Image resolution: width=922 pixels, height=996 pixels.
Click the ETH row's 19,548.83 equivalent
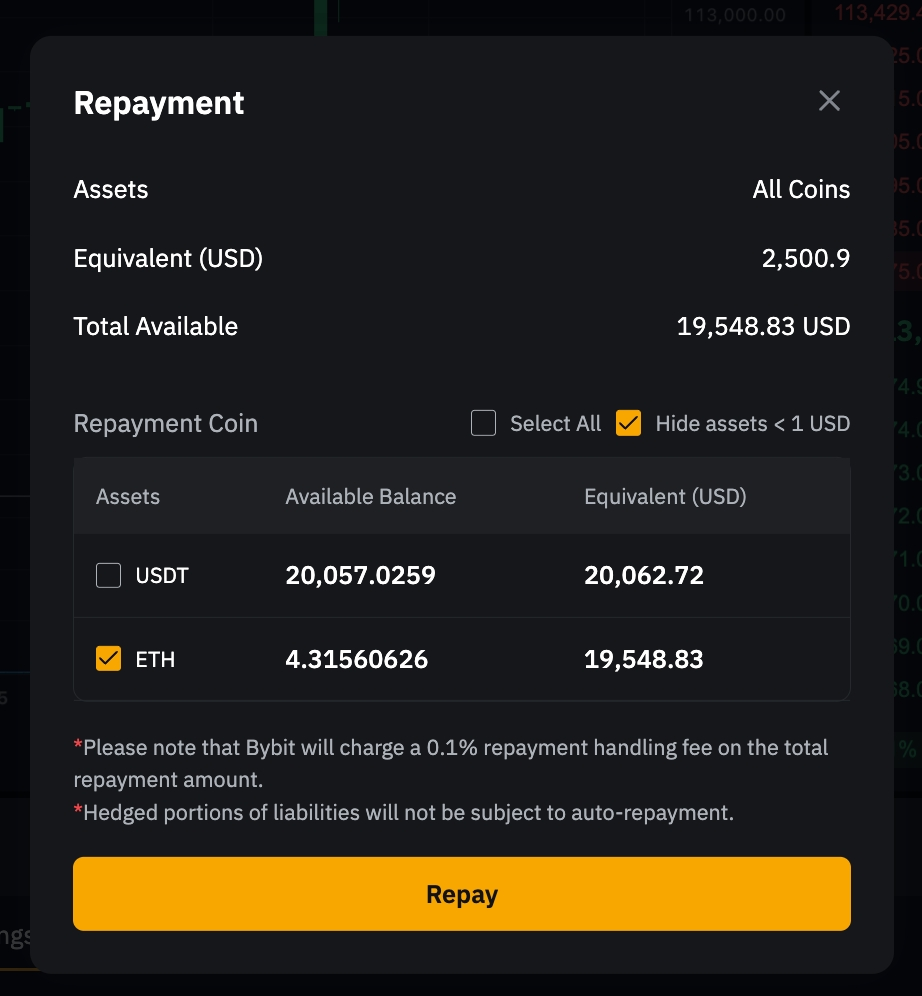coord(644,660)
